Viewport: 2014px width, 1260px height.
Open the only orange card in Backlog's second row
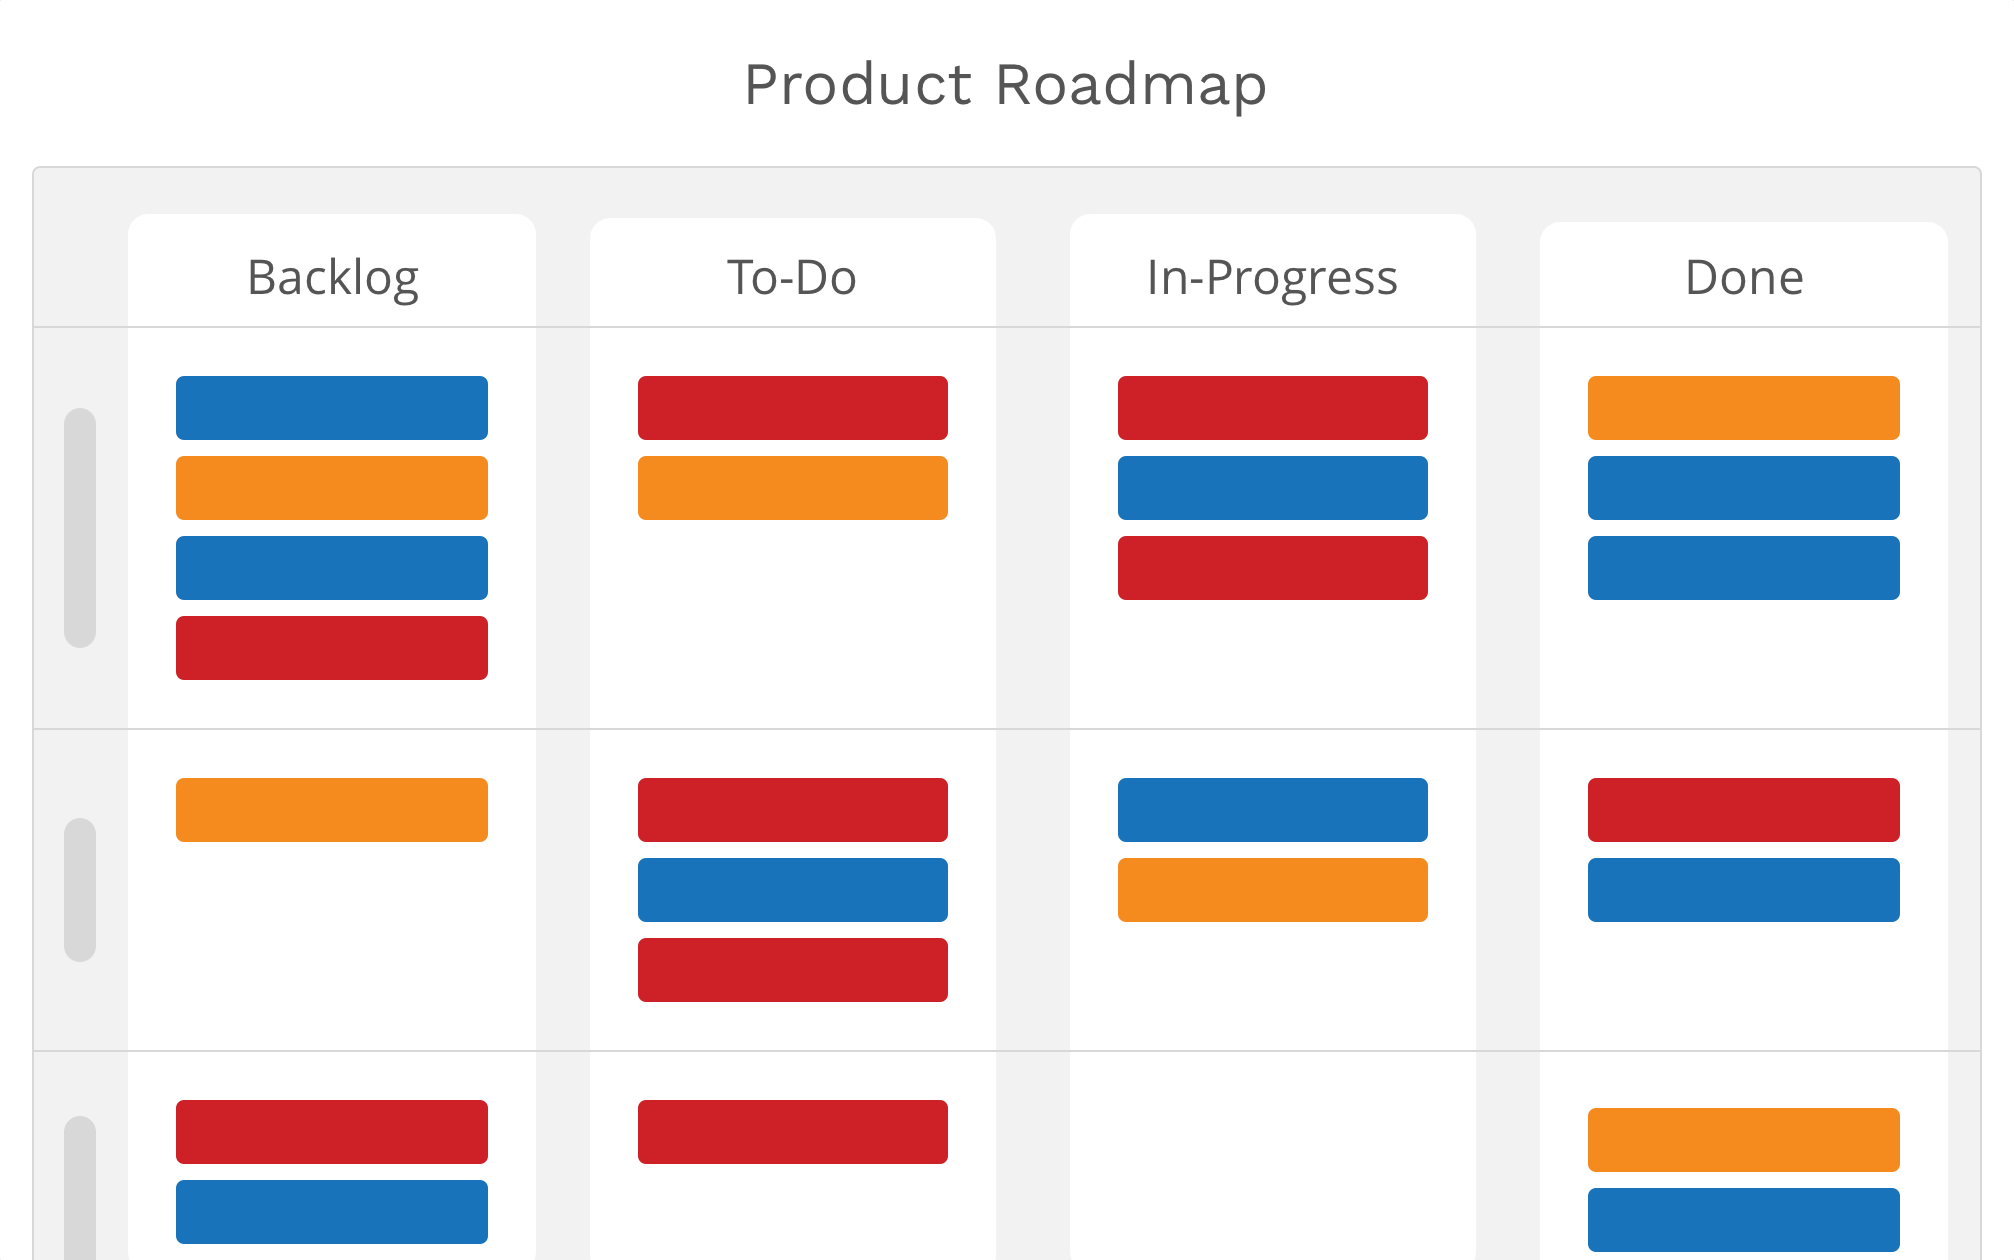click(x=332, y=810)
